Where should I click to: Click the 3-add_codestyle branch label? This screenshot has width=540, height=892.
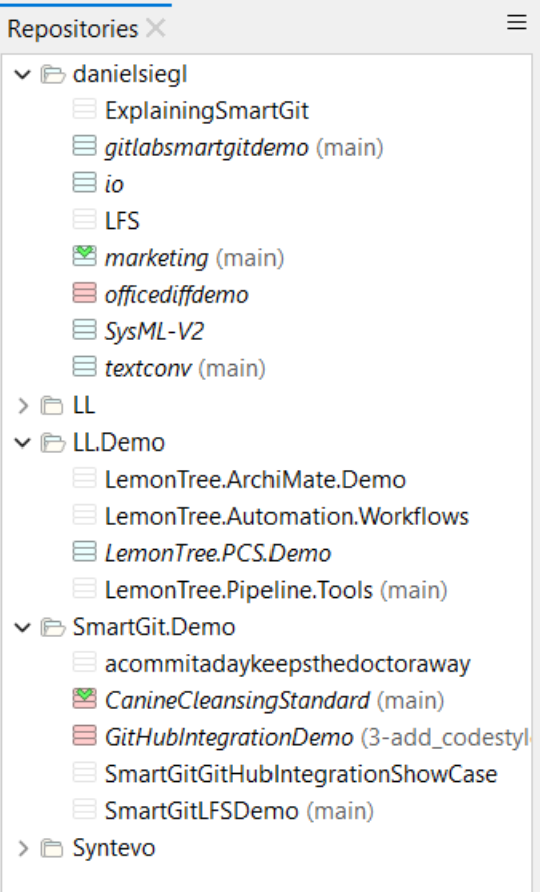coord(446,737)
